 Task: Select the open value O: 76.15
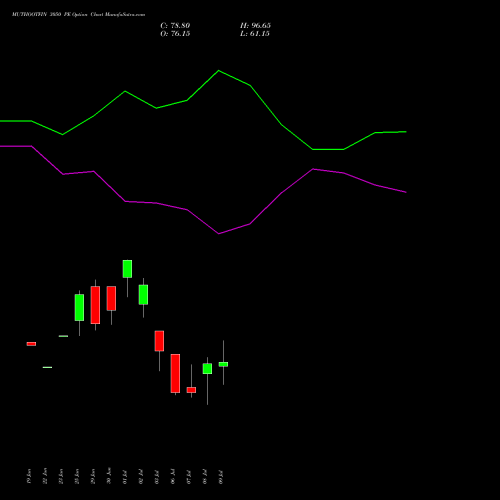pyautogui.click(x=175, y=34)
